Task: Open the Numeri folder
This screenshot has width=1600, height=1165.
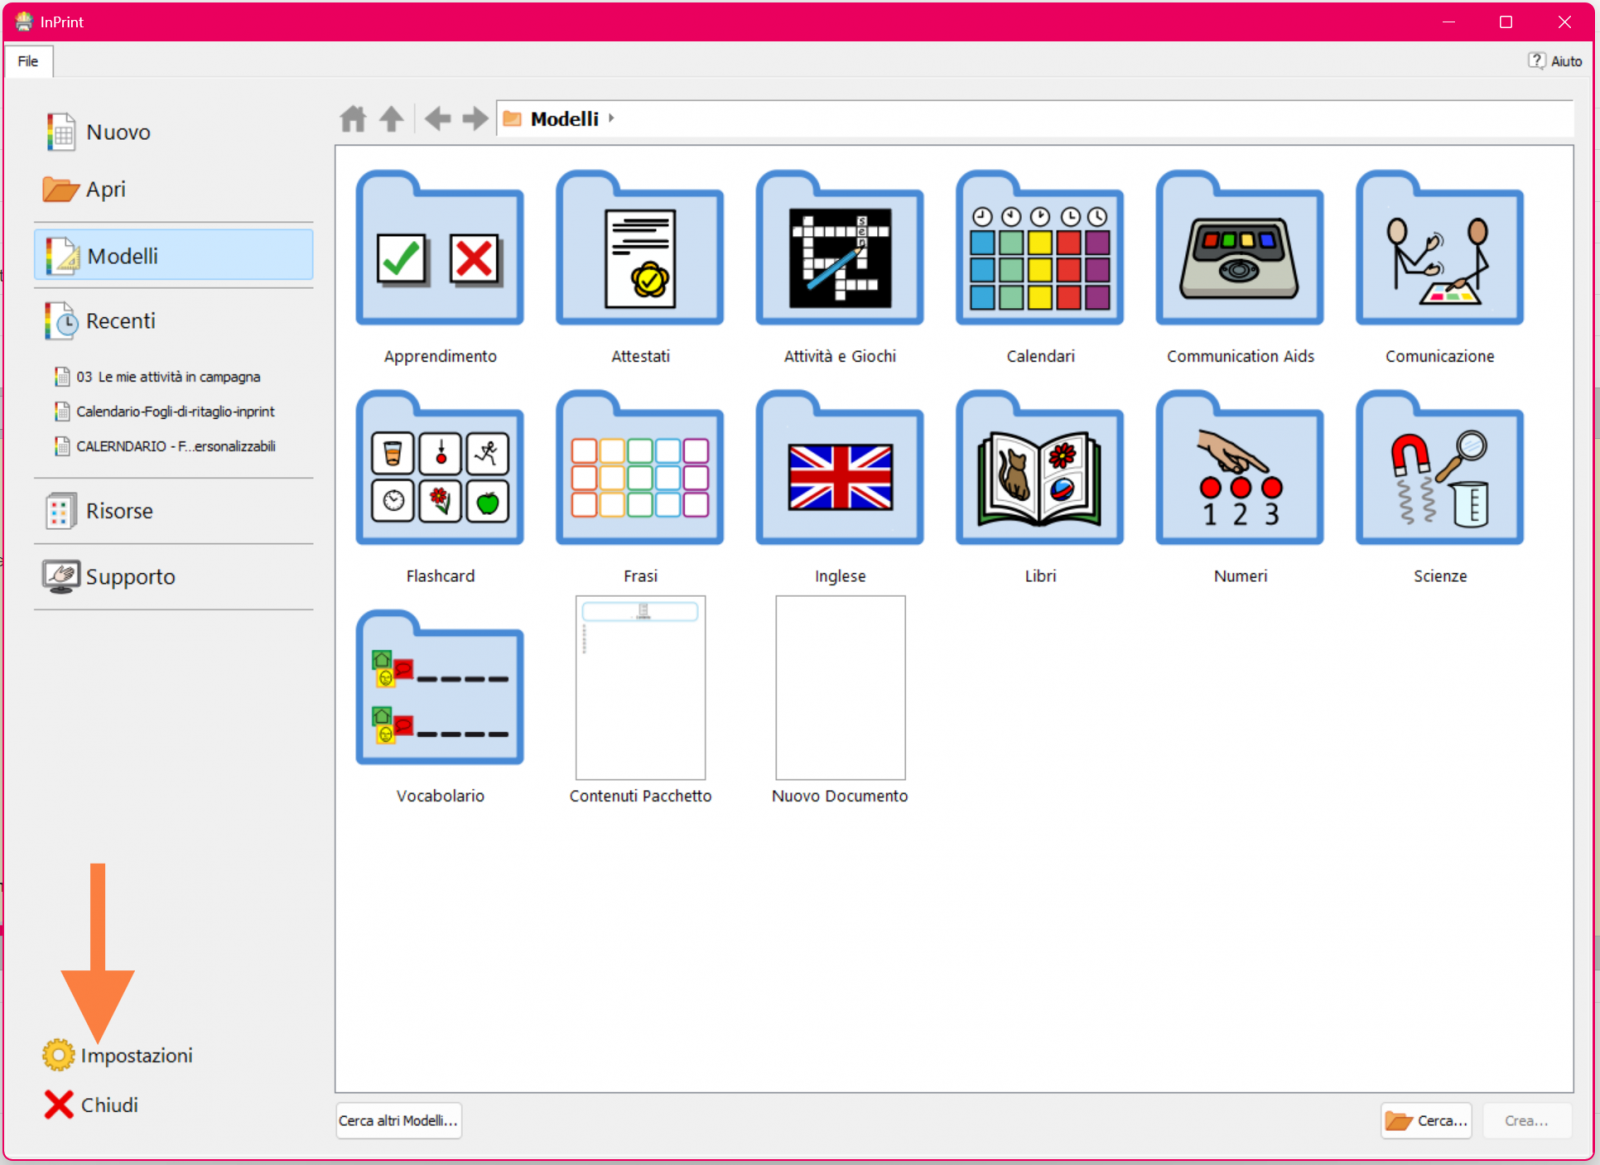Action: (x=1240, y=468)
